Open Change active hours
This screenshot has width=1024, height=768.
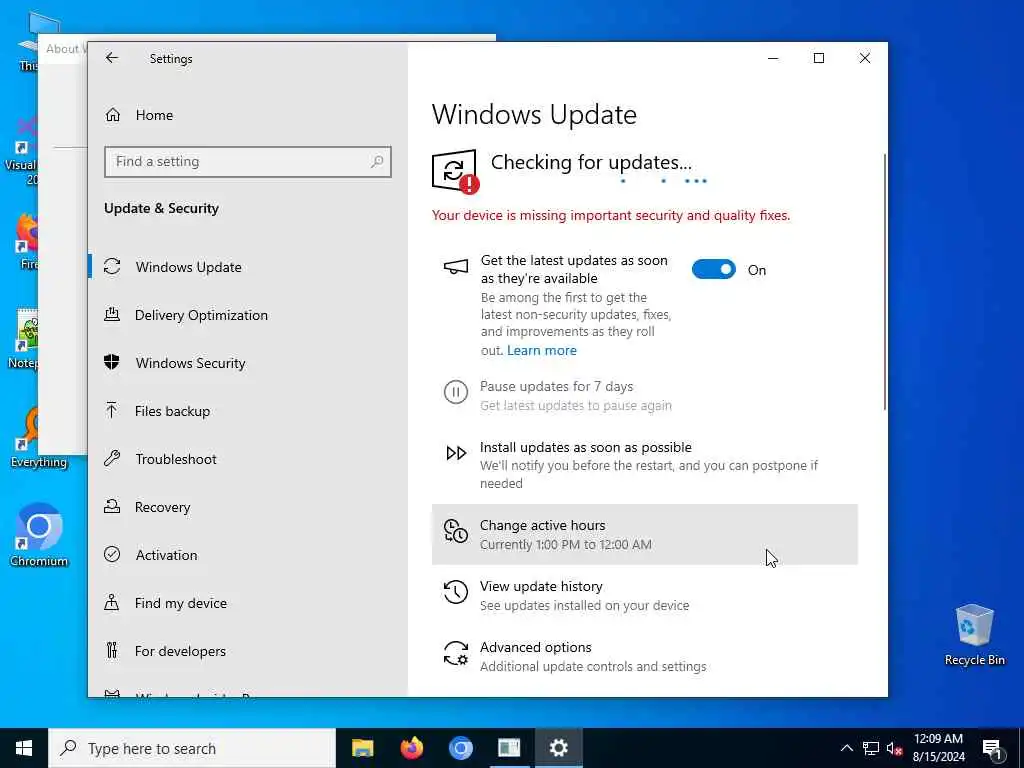click(645, 534)
